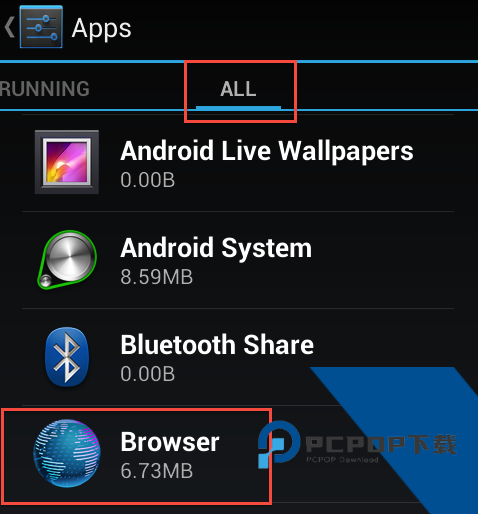Viewport: 478px width, 514px height.
Task: Tap the back chevron beside Settings icon
Action: pos(9,28)
